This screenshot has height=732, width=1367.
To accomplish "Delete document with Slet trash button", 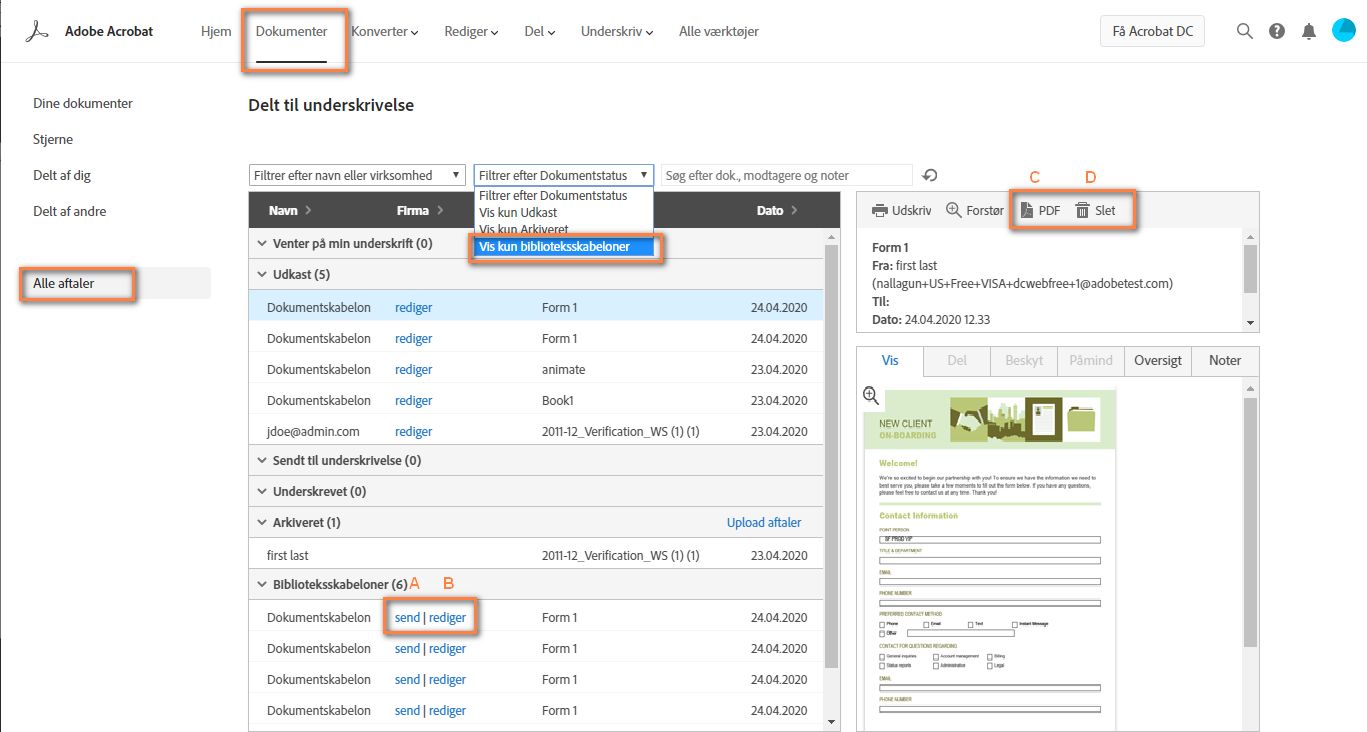I will tap(1095, 211).
